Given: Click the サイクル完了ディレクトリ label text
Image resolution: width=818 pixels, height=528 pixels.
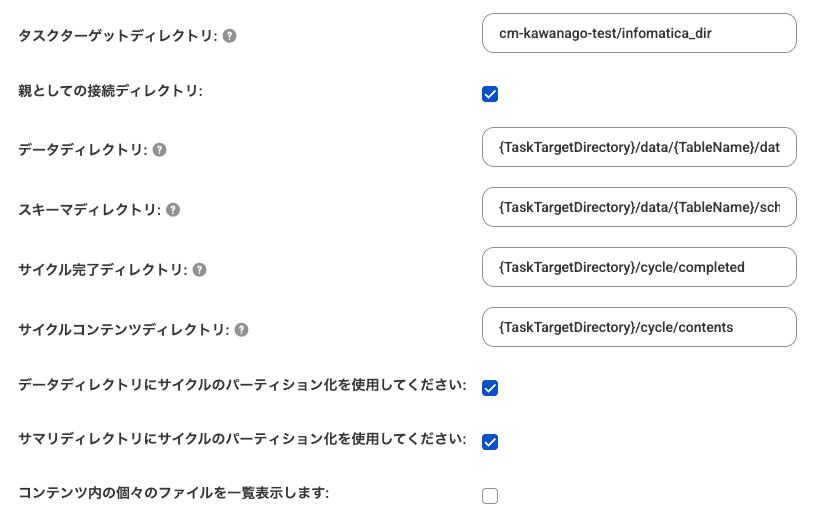Looking at the screenshot, I should [103, 270].
